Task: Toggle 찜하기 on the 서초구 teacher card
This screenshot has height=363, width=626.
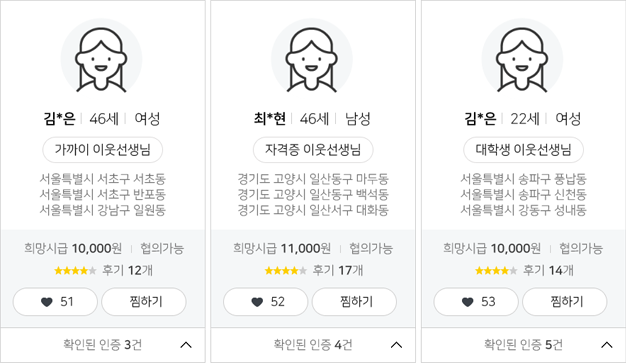Action: (x=144, y=302)
